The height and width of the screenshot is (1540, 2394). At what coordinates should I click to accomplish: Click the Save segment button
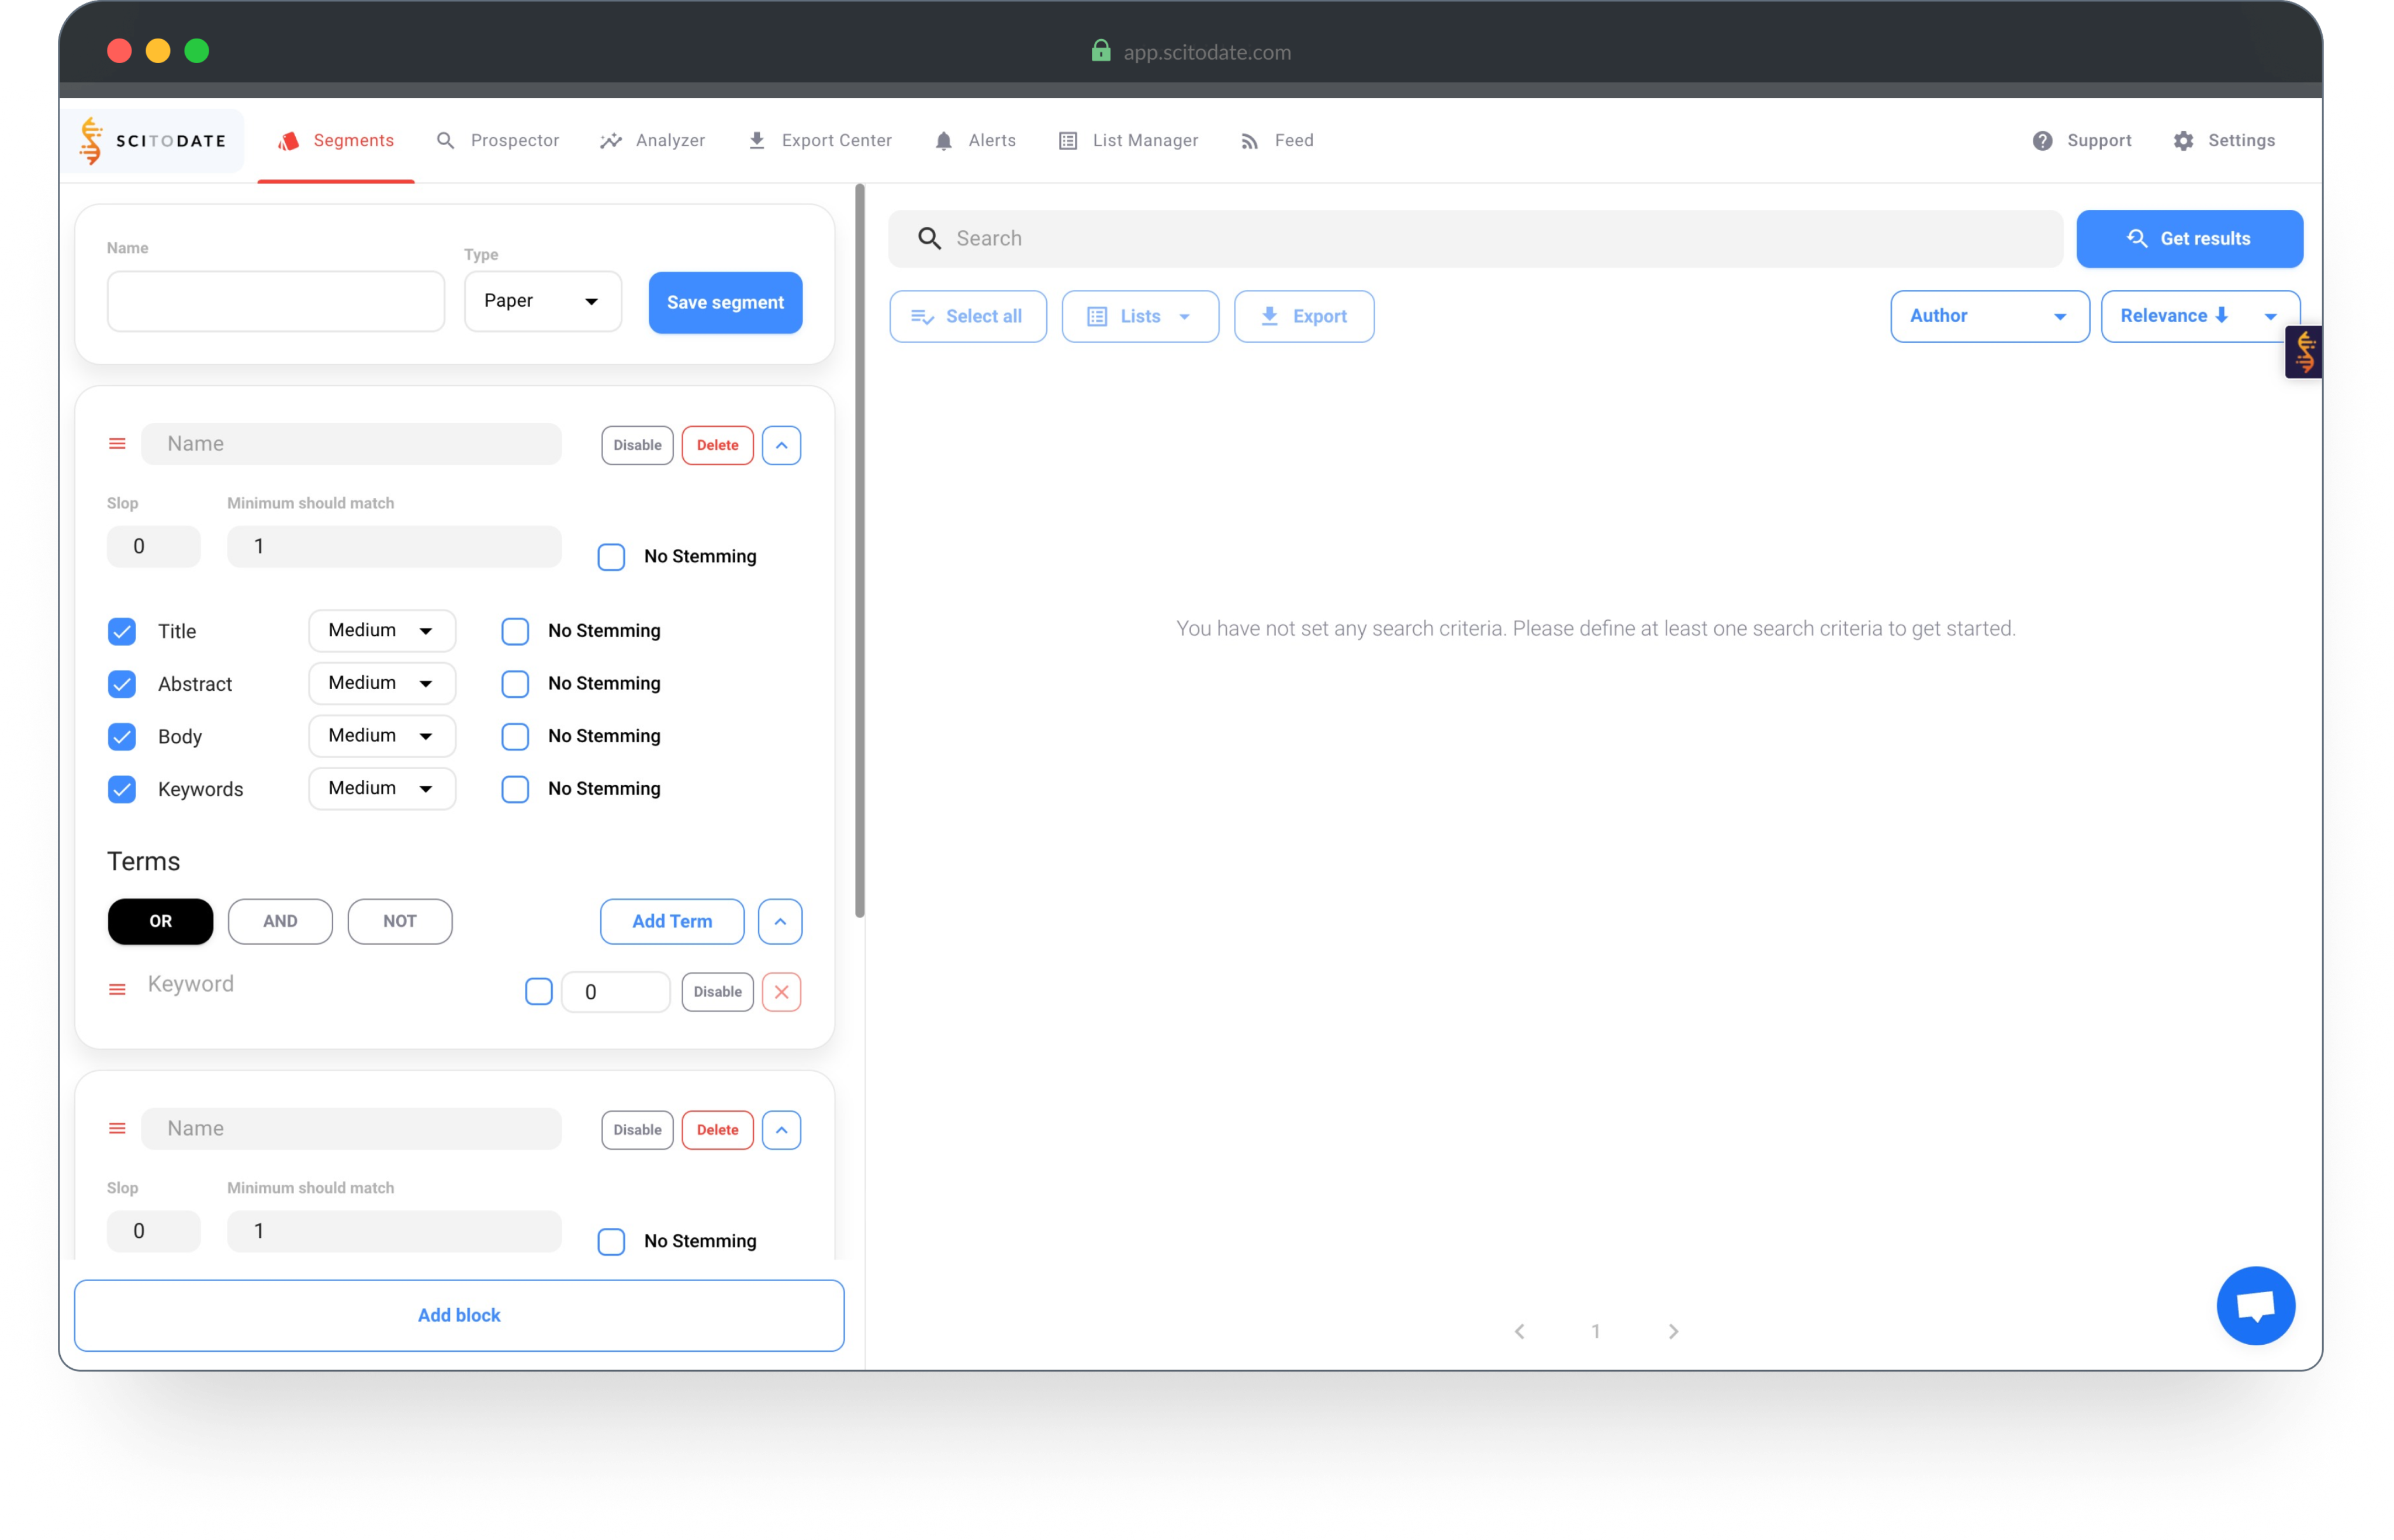pyautogui.click(x=725, y=302)
